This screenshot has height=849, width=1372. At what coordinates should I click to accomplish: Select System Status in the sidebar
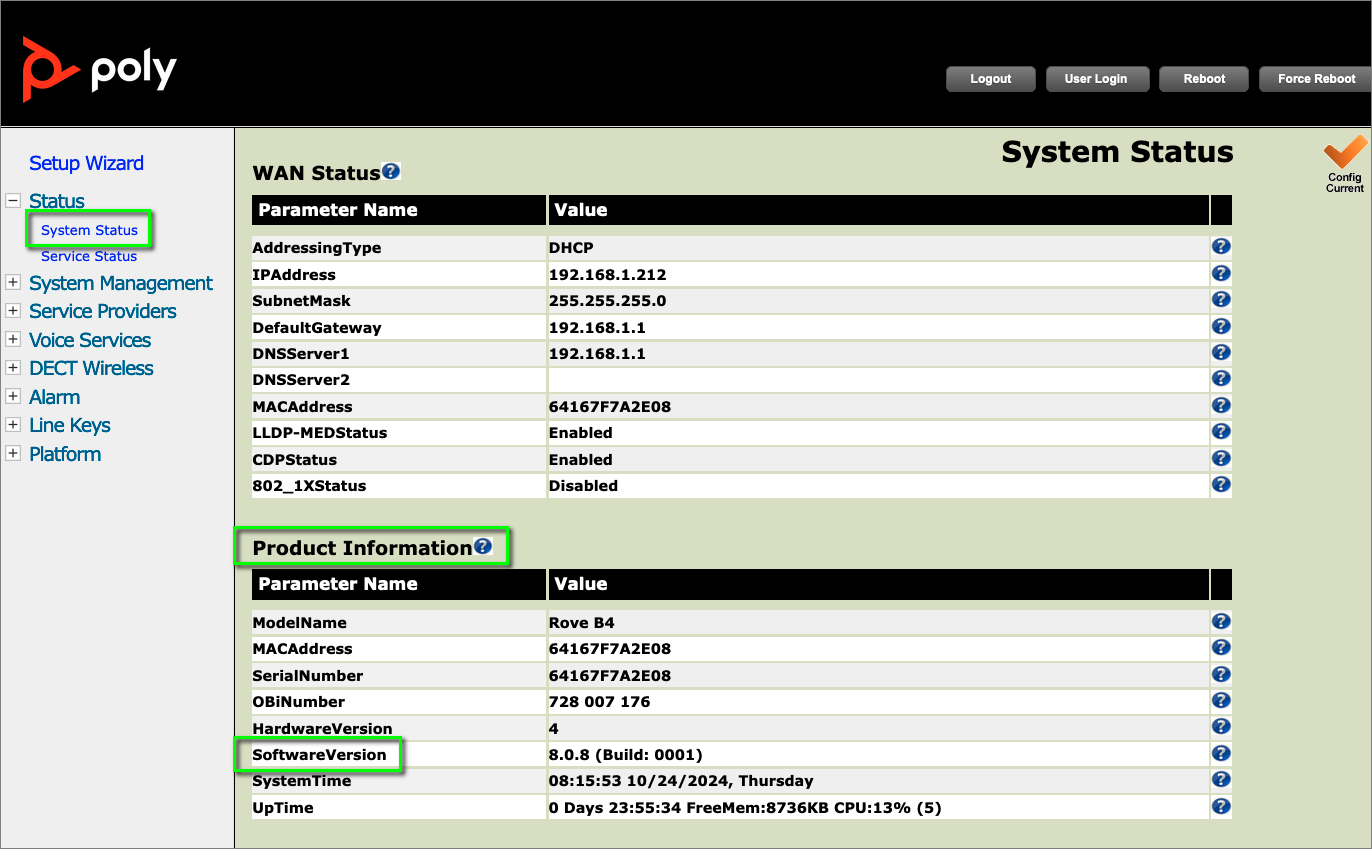point(89,230)
